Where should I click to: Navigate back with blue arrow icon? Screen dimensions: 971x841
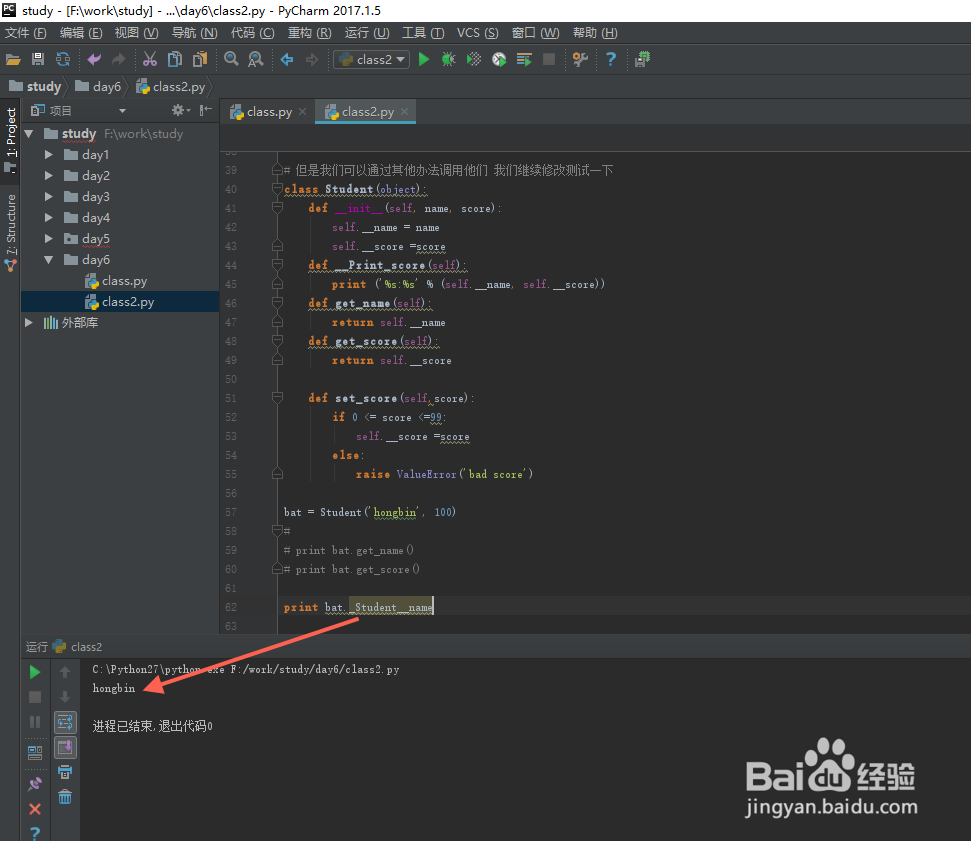(x=287, y=59)
